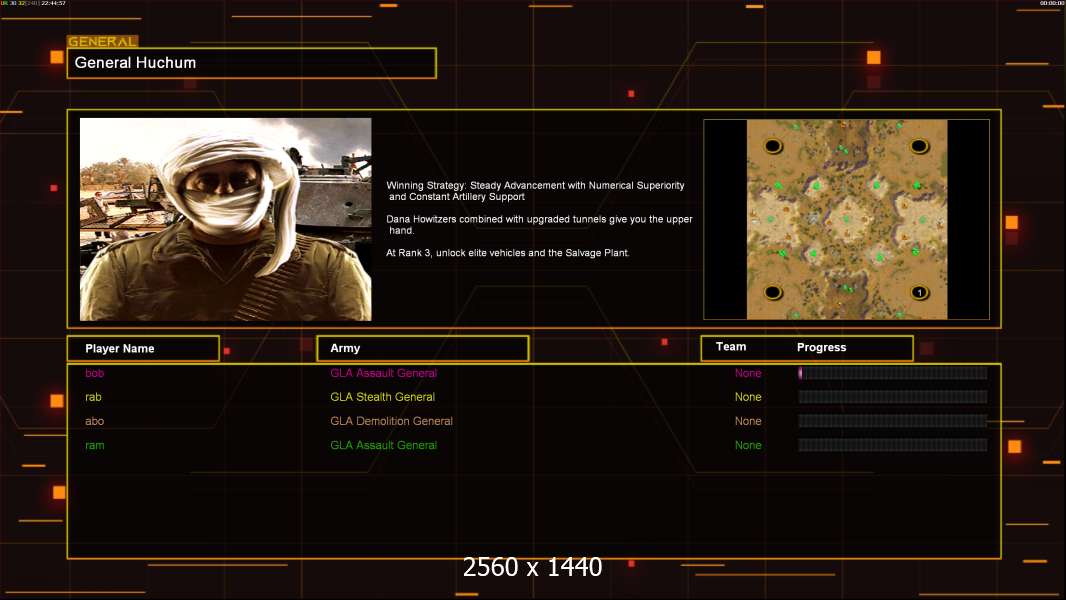Viewport: 1066px width, 600px height.
Task: Click ram's GLA Assault General entry
Action: coord(383,445)
